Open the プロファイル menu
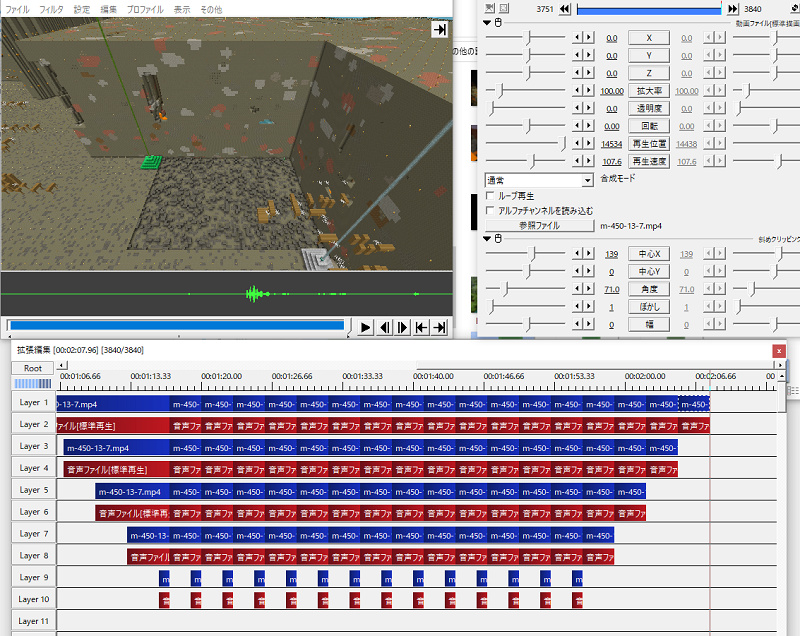The image size is (800, 636). [145, 9]
